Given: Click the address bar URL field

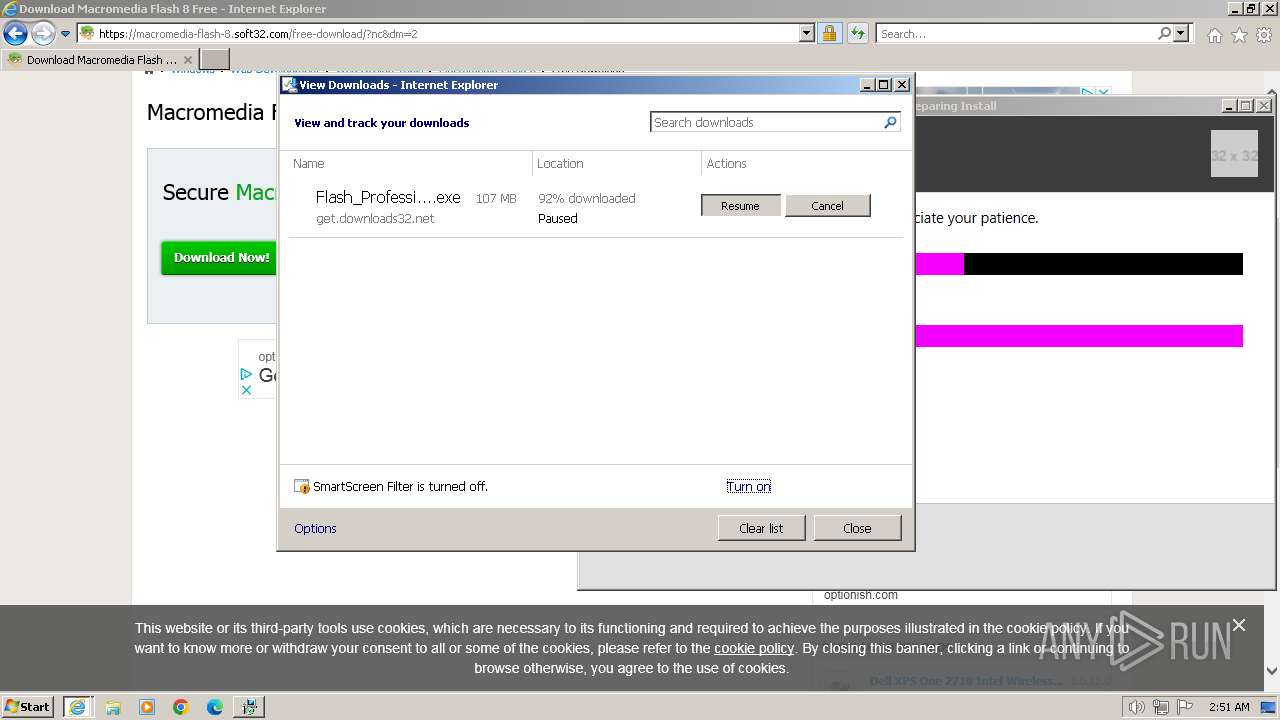Looking at the screenshot, I should pyautogui.click(x=447, y=33).
